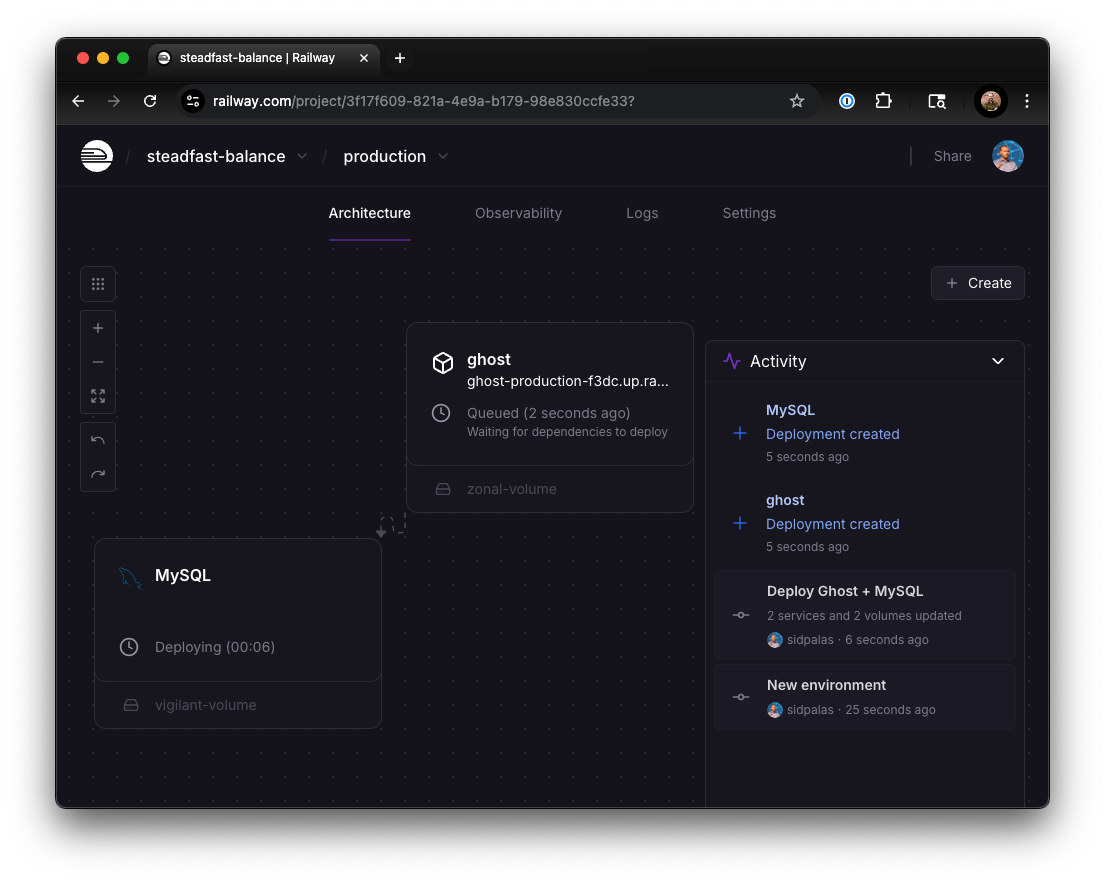
Task: Open the Logs tab
Action: tap(642, 213)
